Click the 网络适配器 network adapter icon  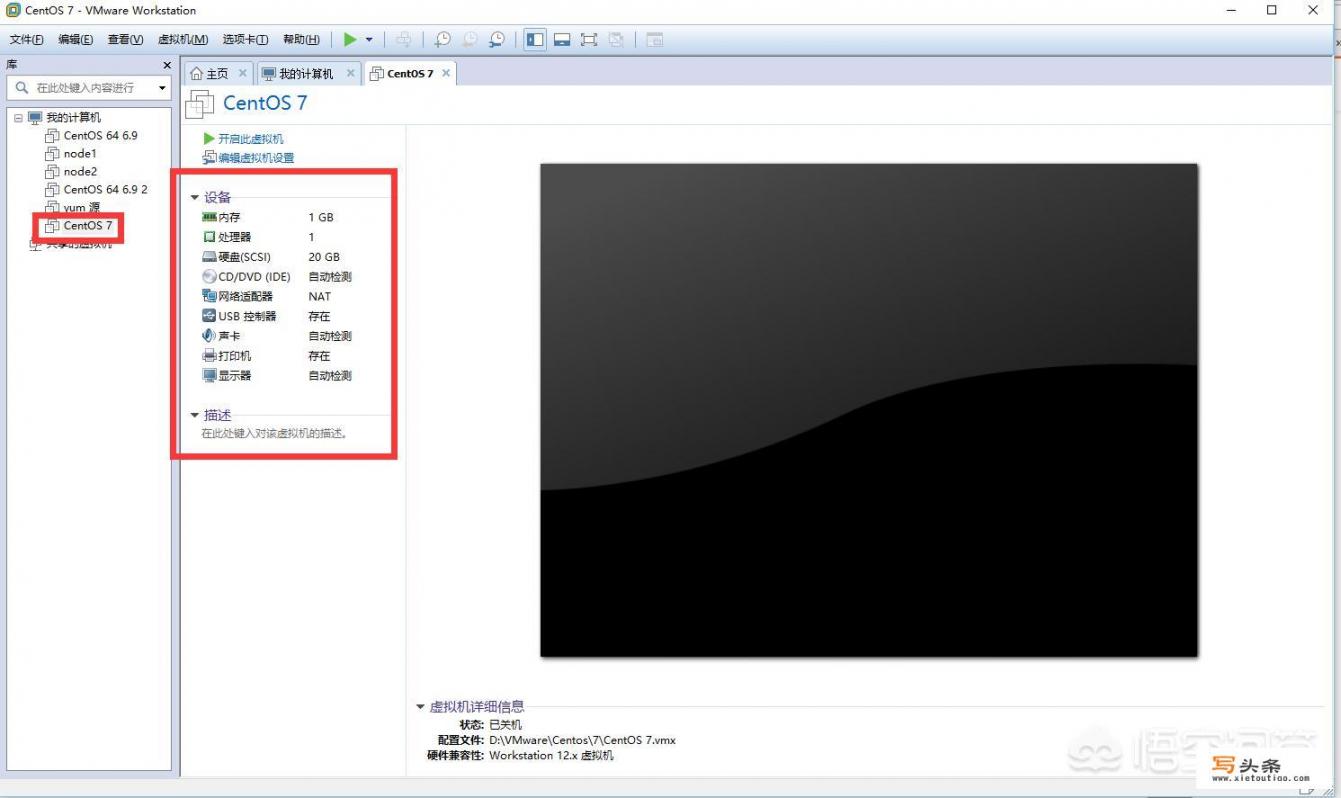209,296
